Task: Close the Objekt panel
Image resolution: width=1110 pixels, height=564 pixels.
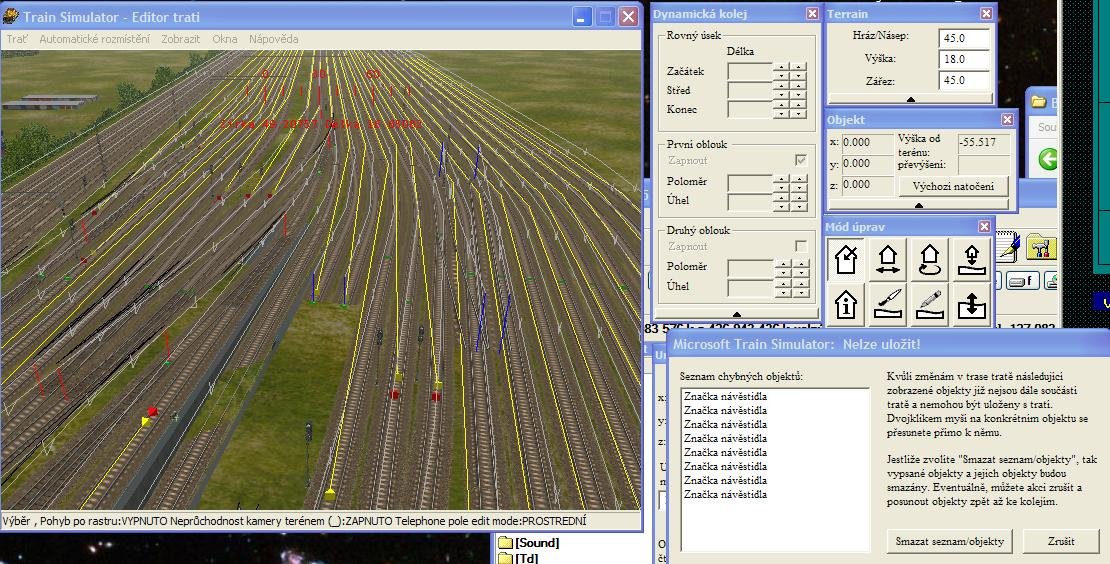Action: pyautogui.click(x=1007, y=120)
